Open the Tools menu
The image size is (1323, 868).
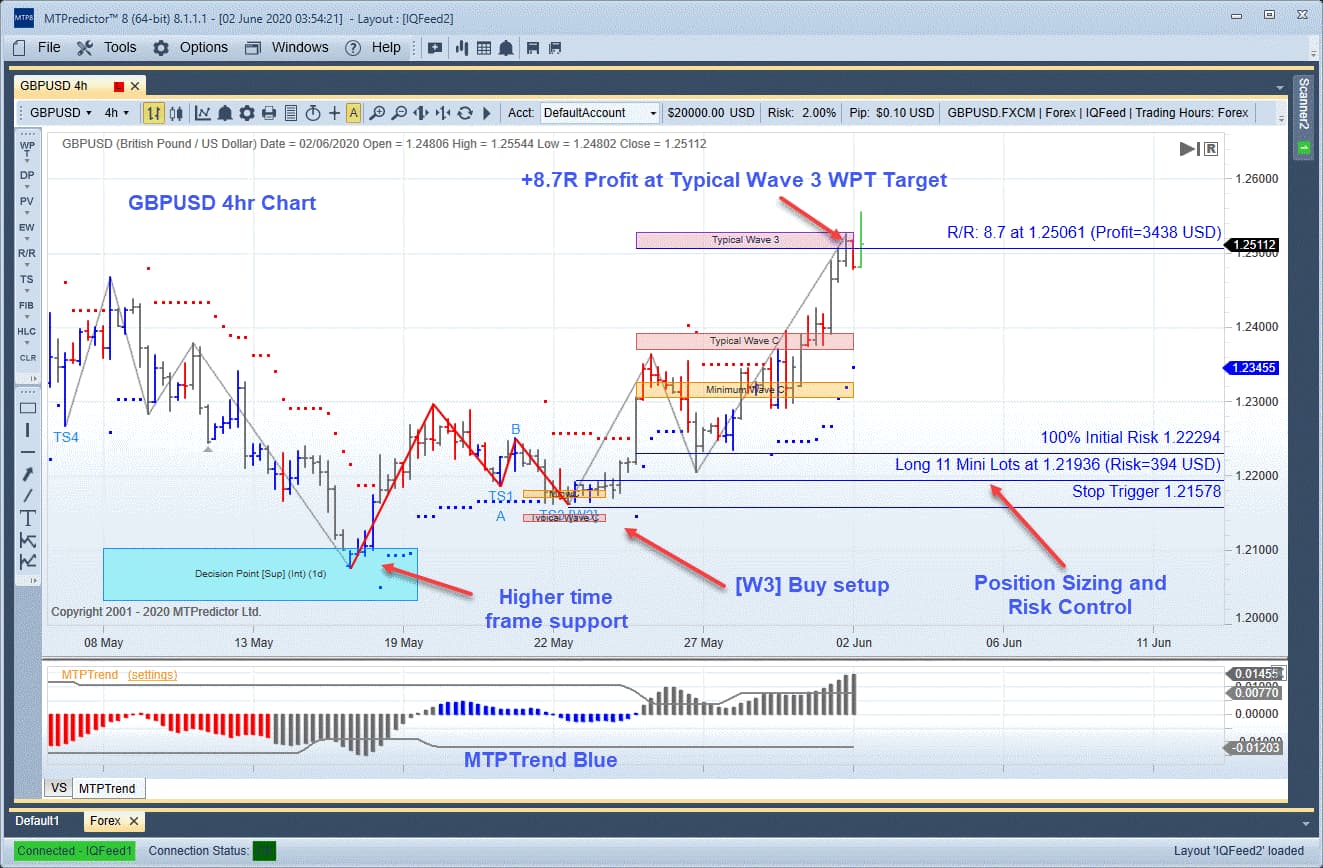pos(119,47)
